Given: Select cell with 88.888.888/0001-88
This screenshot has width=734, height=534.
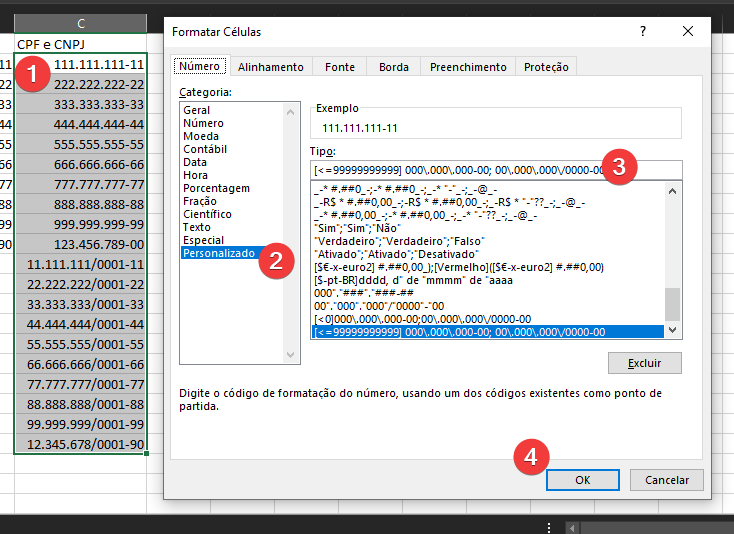Looking at the screenshot, I should [x=81, y=404].
